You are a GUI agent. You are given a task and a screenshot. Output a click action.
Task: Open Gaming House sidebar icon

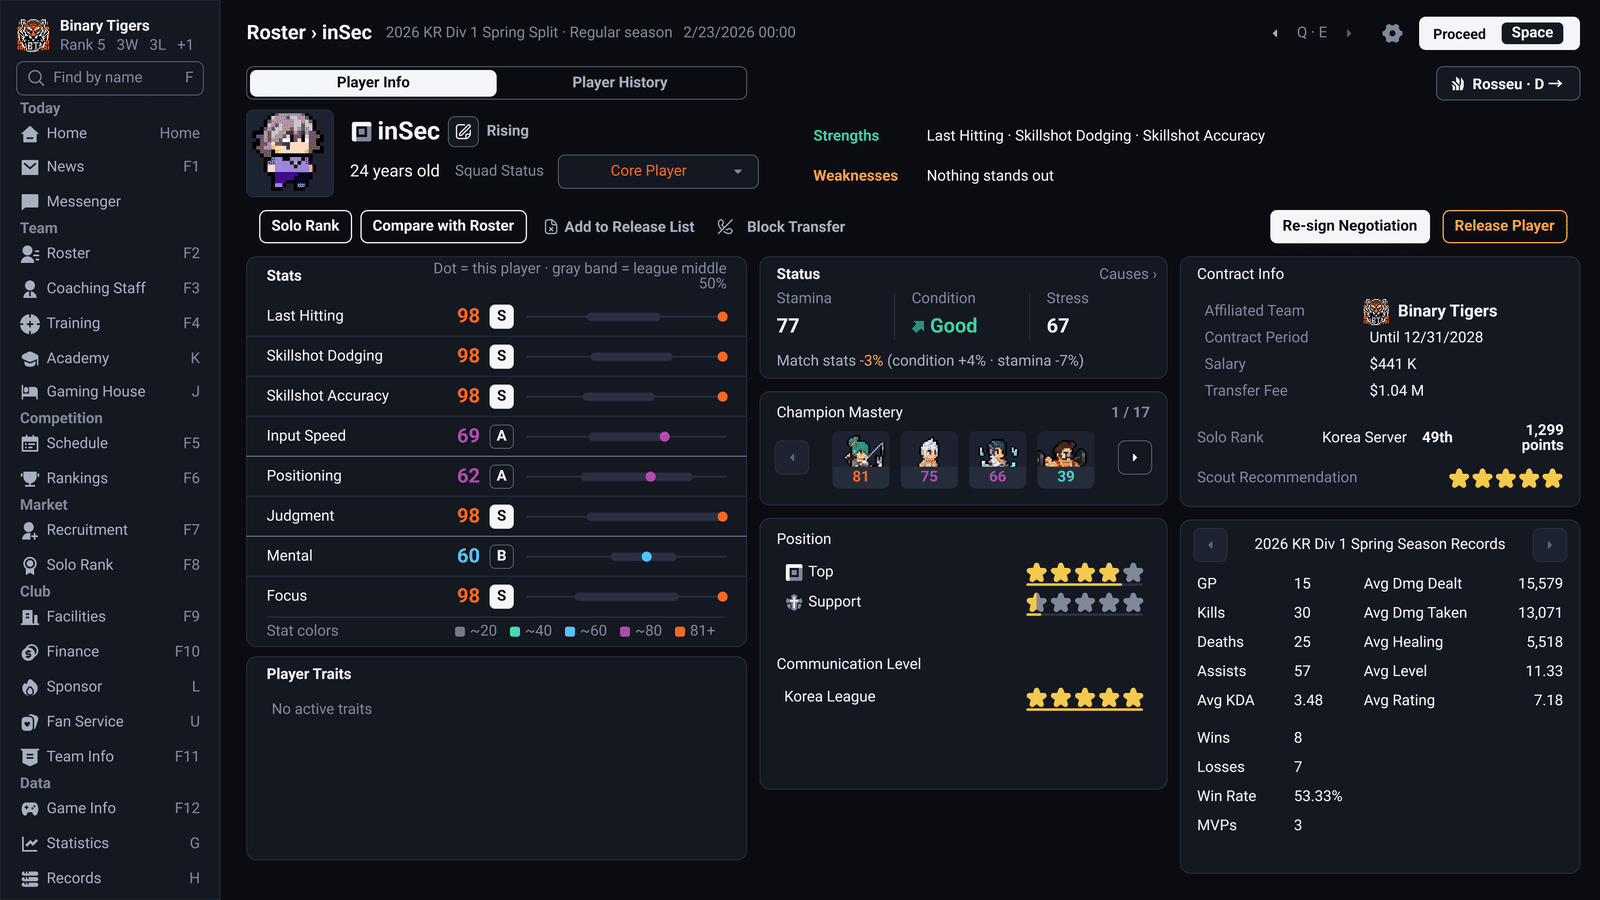pos(30,392)
